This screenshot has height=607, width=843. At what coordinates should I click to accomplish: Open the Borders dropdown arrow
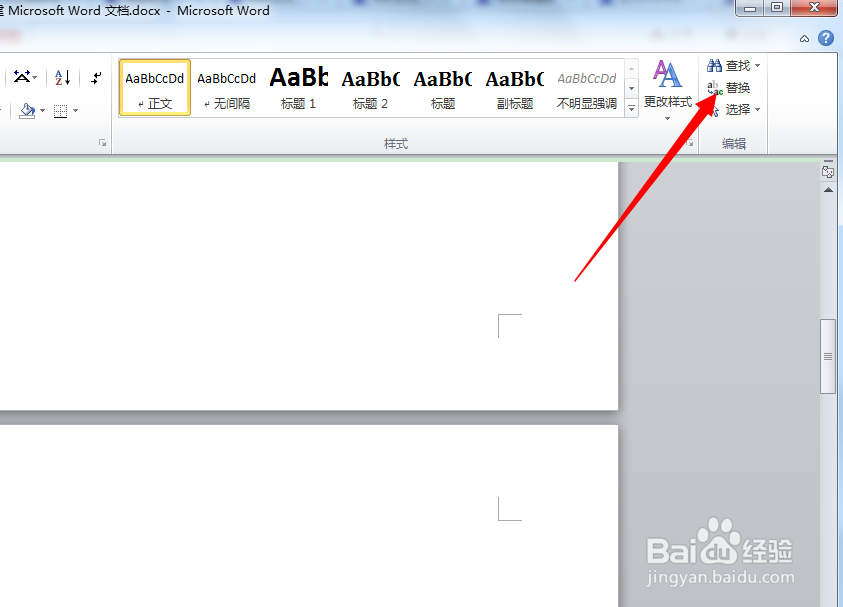pos(75,110)
